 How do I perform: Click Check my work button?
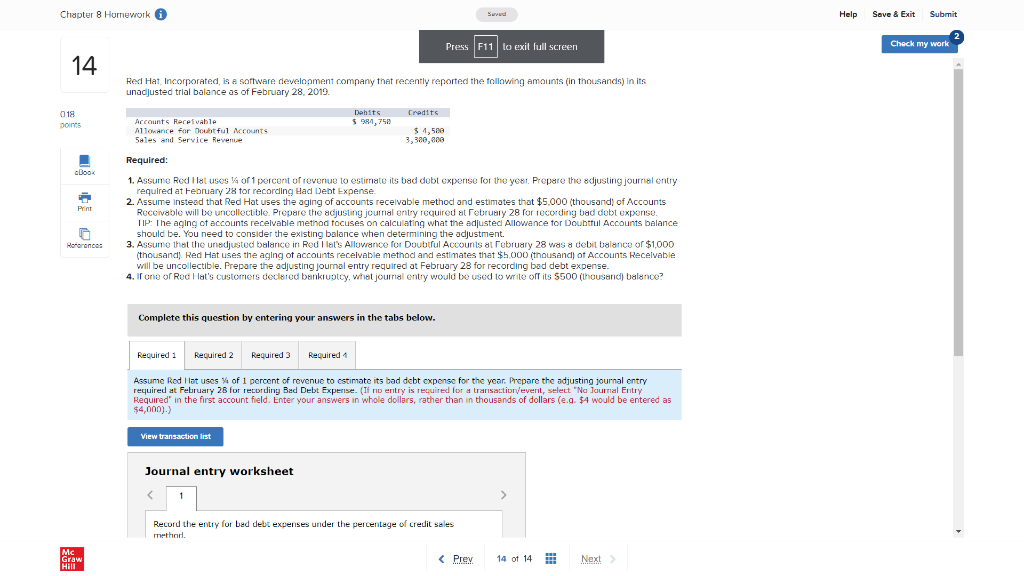920,44
